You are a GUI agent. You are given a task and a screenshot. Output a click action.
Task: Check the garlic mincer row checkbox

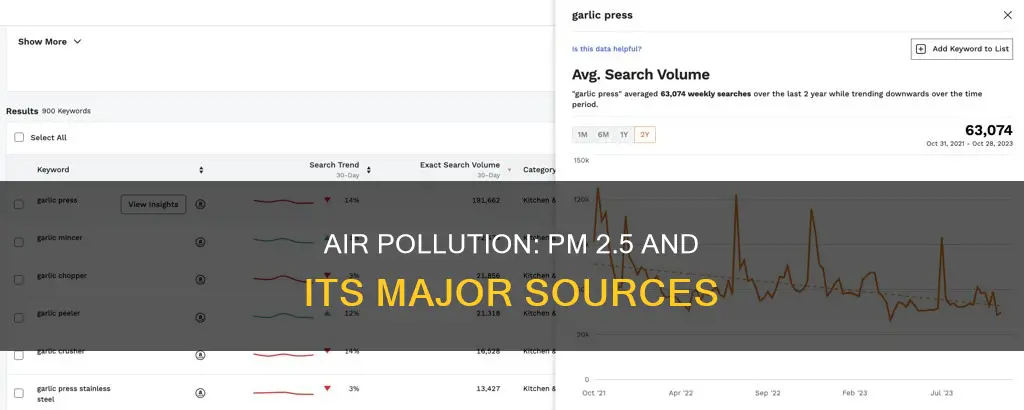(x=19, y=242)
